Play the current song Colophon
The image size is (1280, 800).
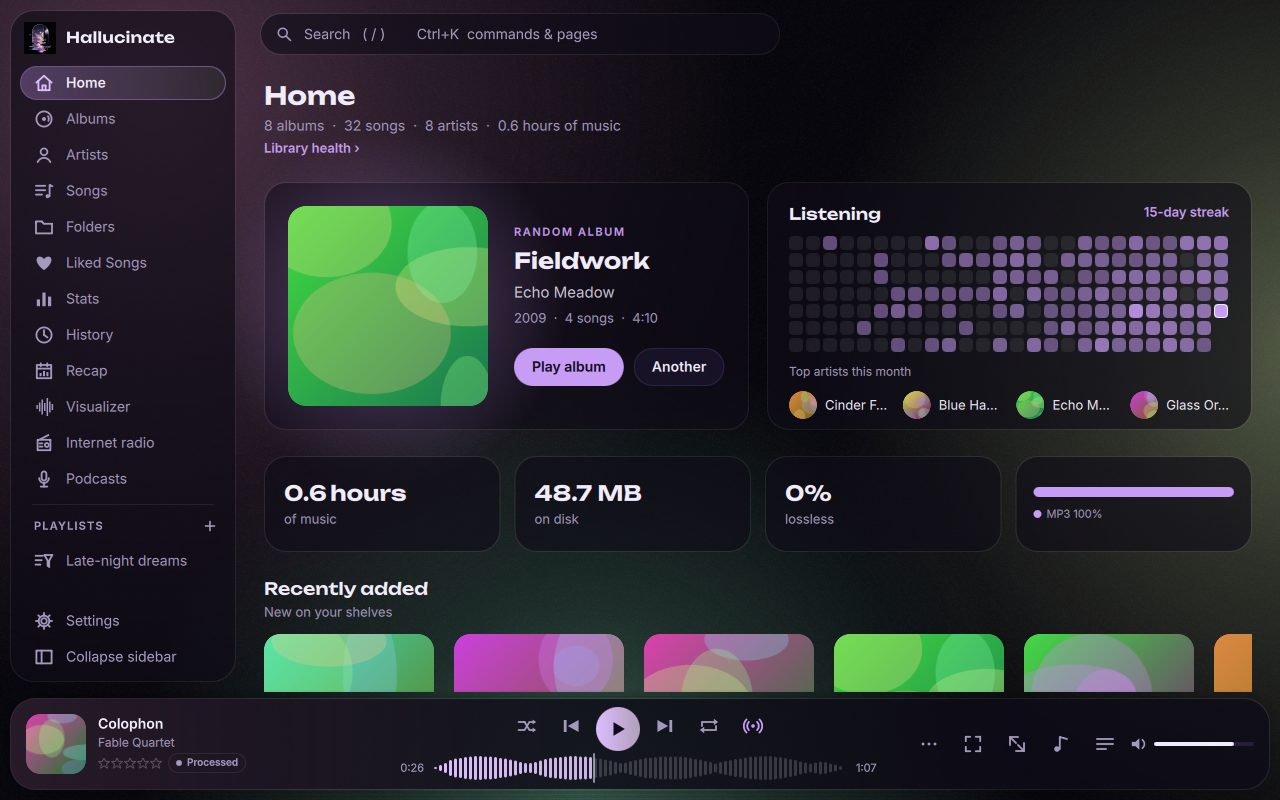[618, 729]
